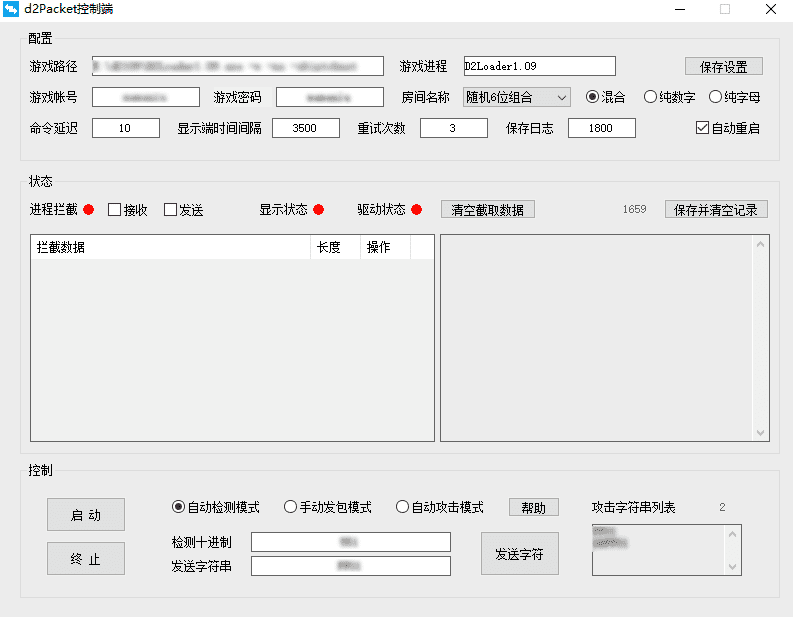The height and width of the screenshot is (617, 793).
Task: Choose 自动攻击模式 mode
Action: click(403, 507)
